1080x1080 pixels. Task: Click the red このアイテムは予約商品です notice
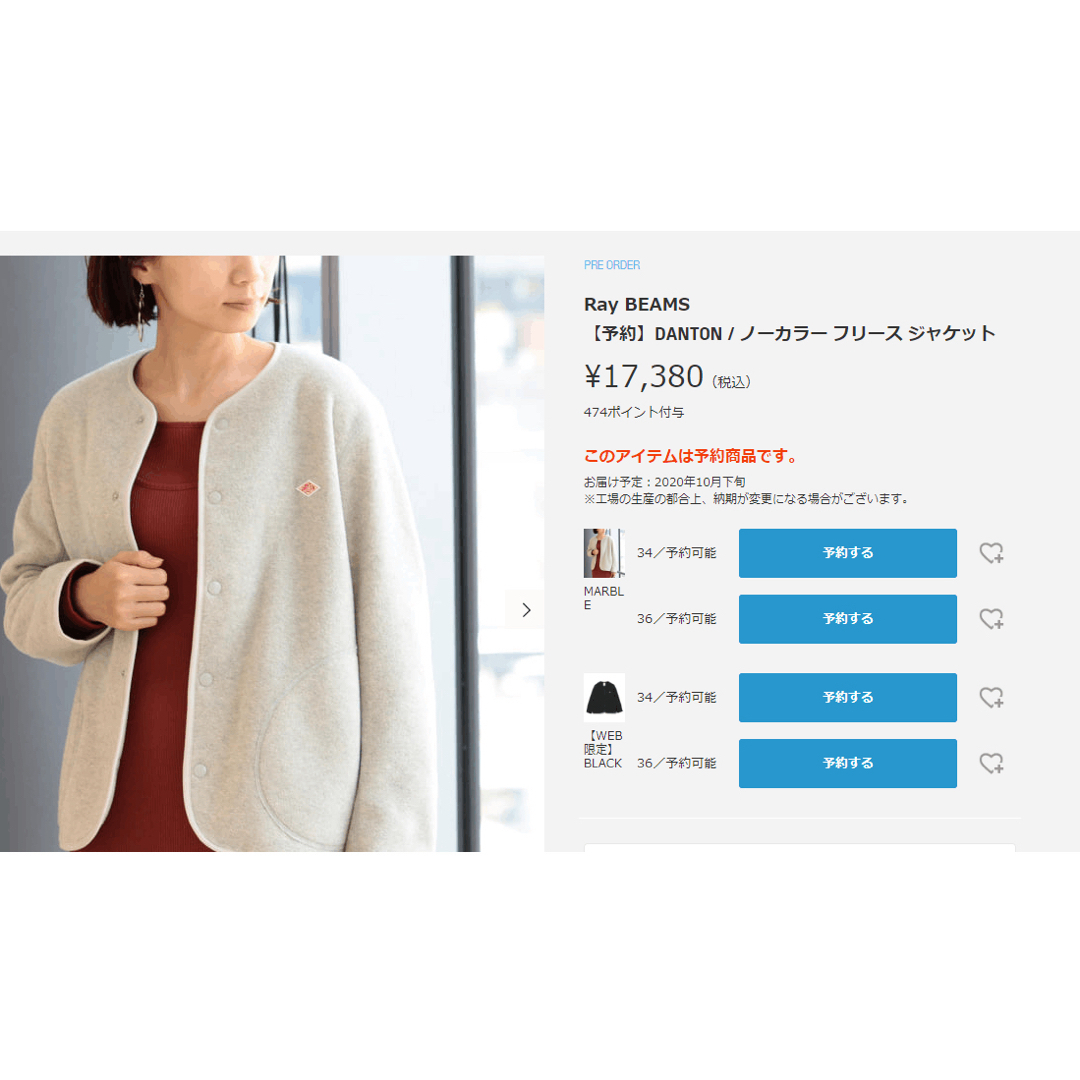pos(691,456)
